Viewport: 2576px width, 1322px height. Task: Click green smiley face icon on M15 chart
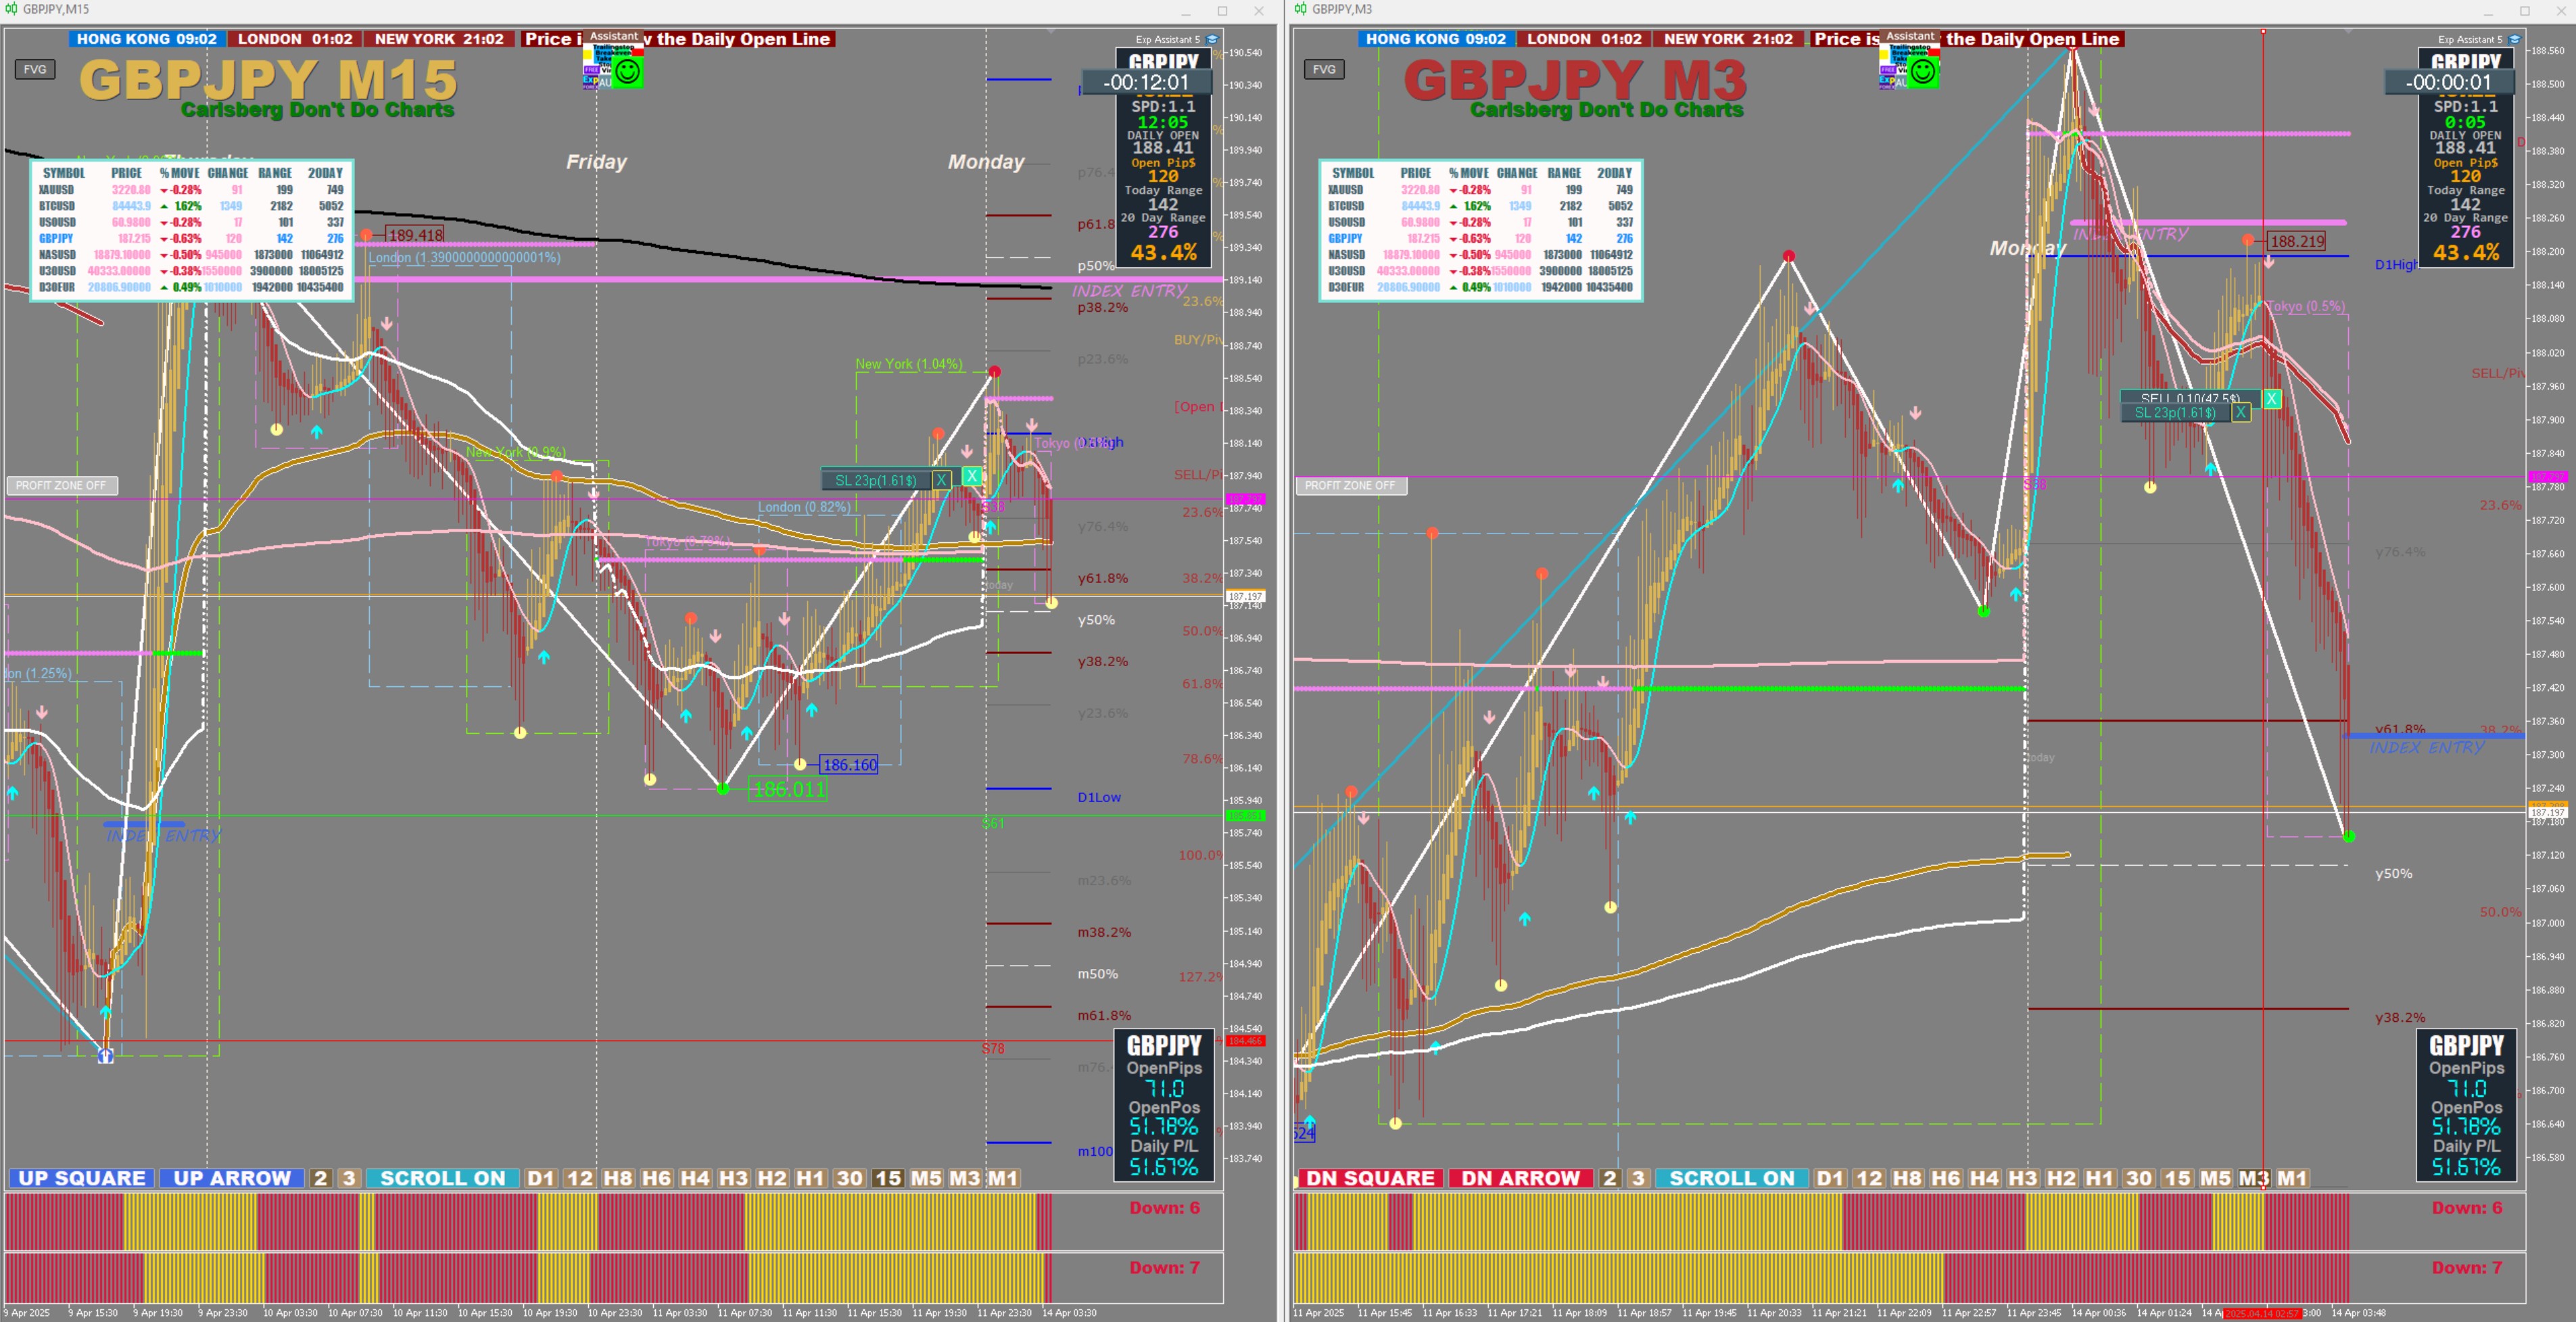click(627, 72)
